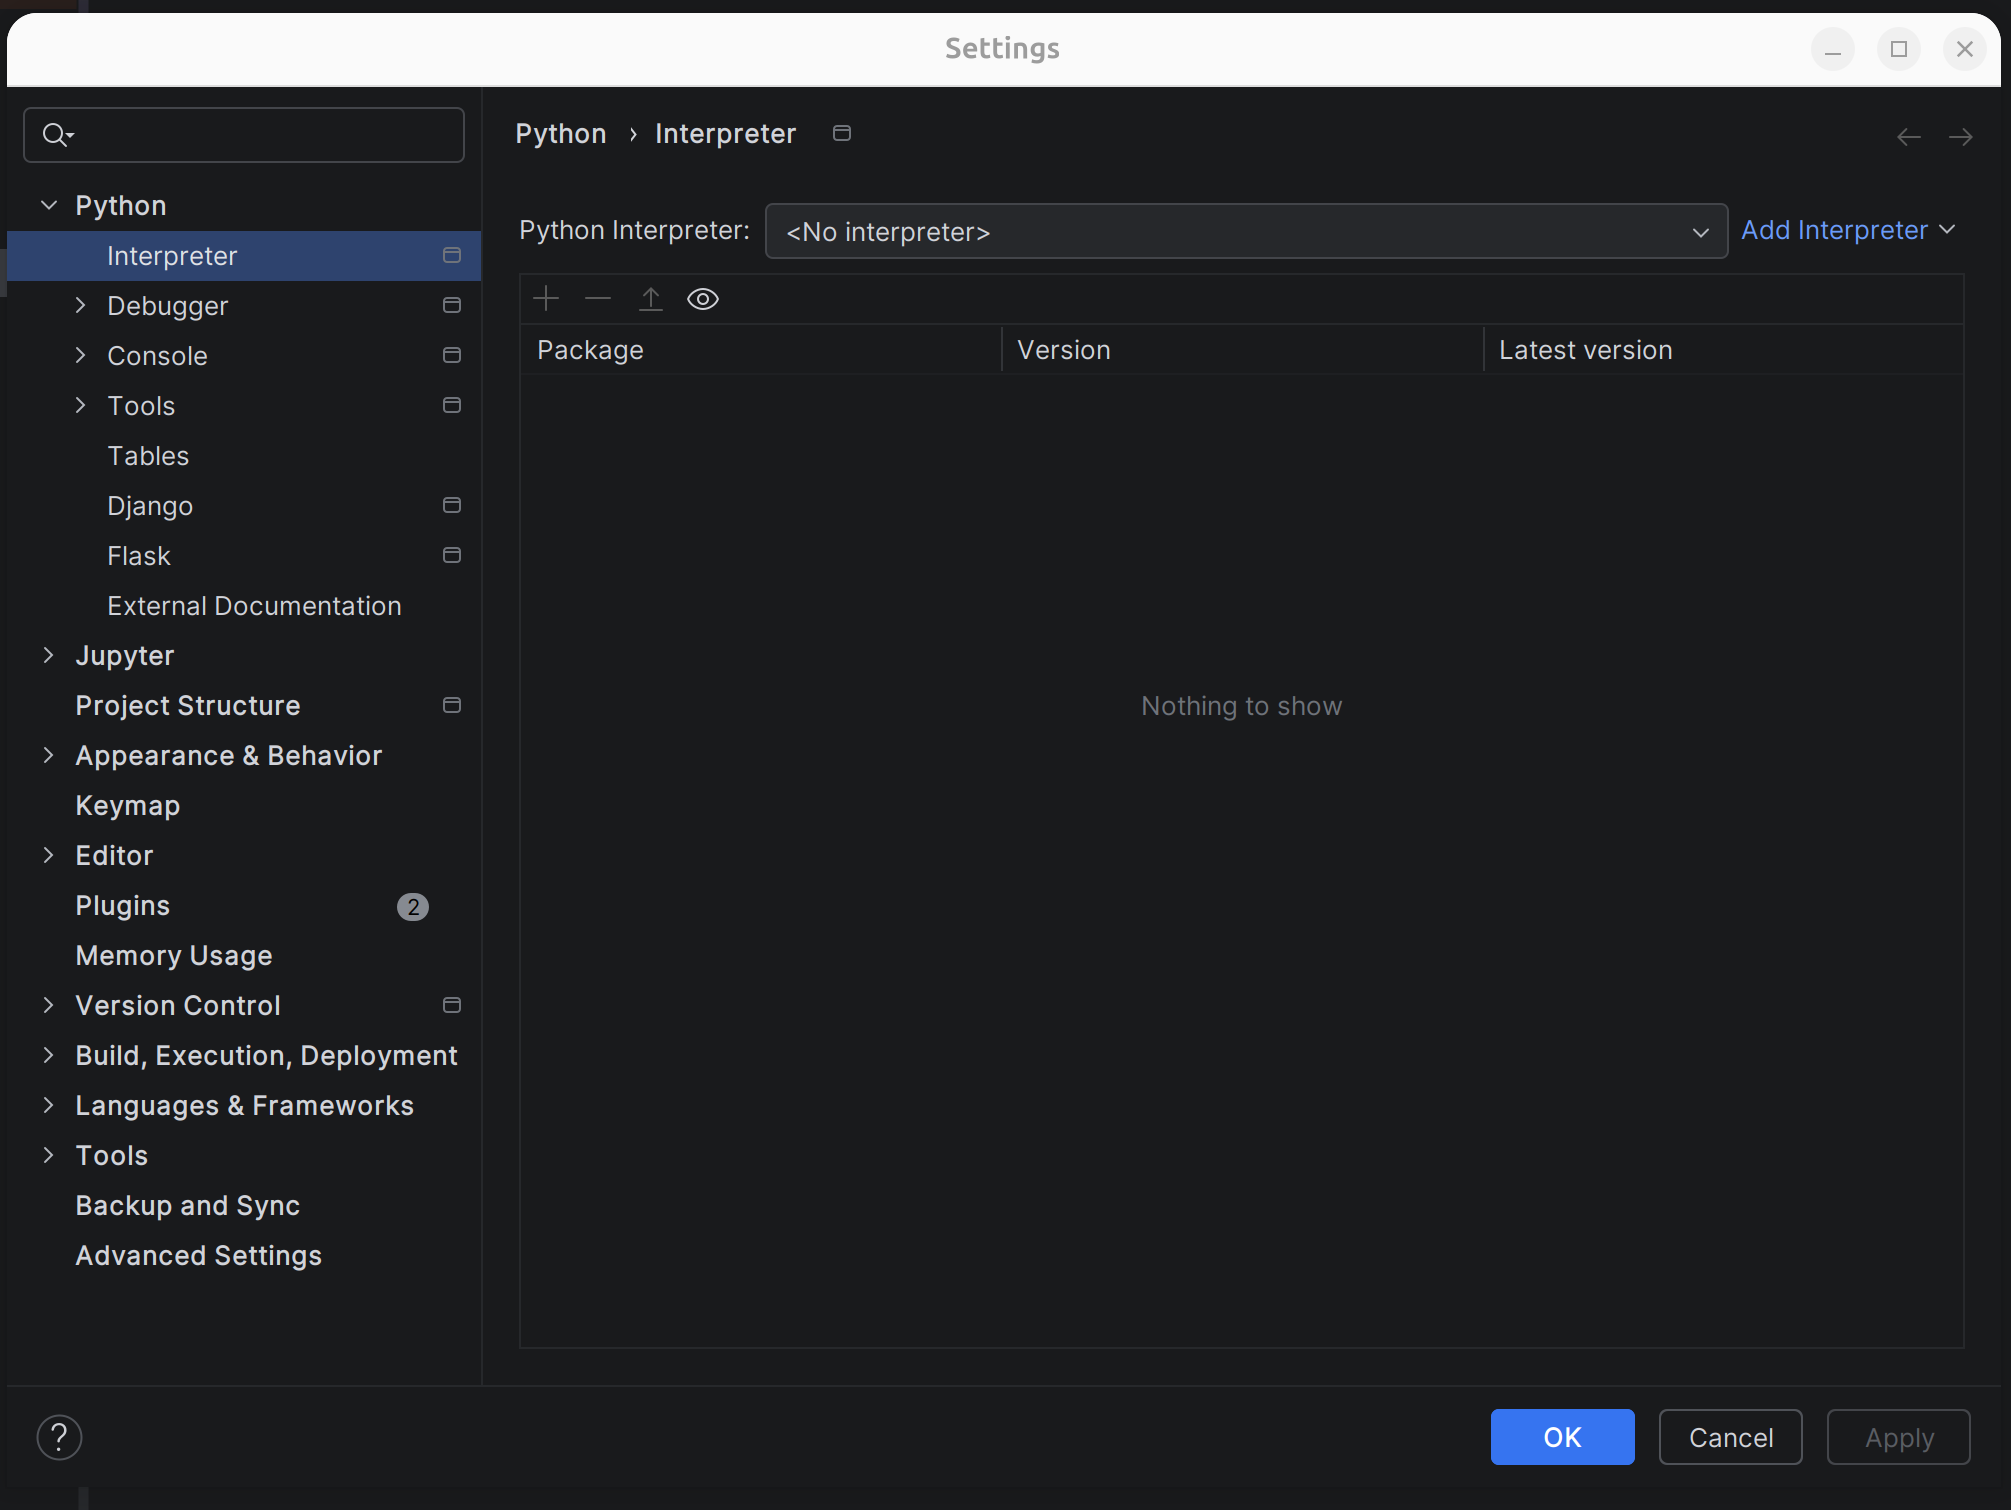This screenshot has width=2011, height=1510.
Task: Sort by Latest version column header
Action: pos(1724,350)
